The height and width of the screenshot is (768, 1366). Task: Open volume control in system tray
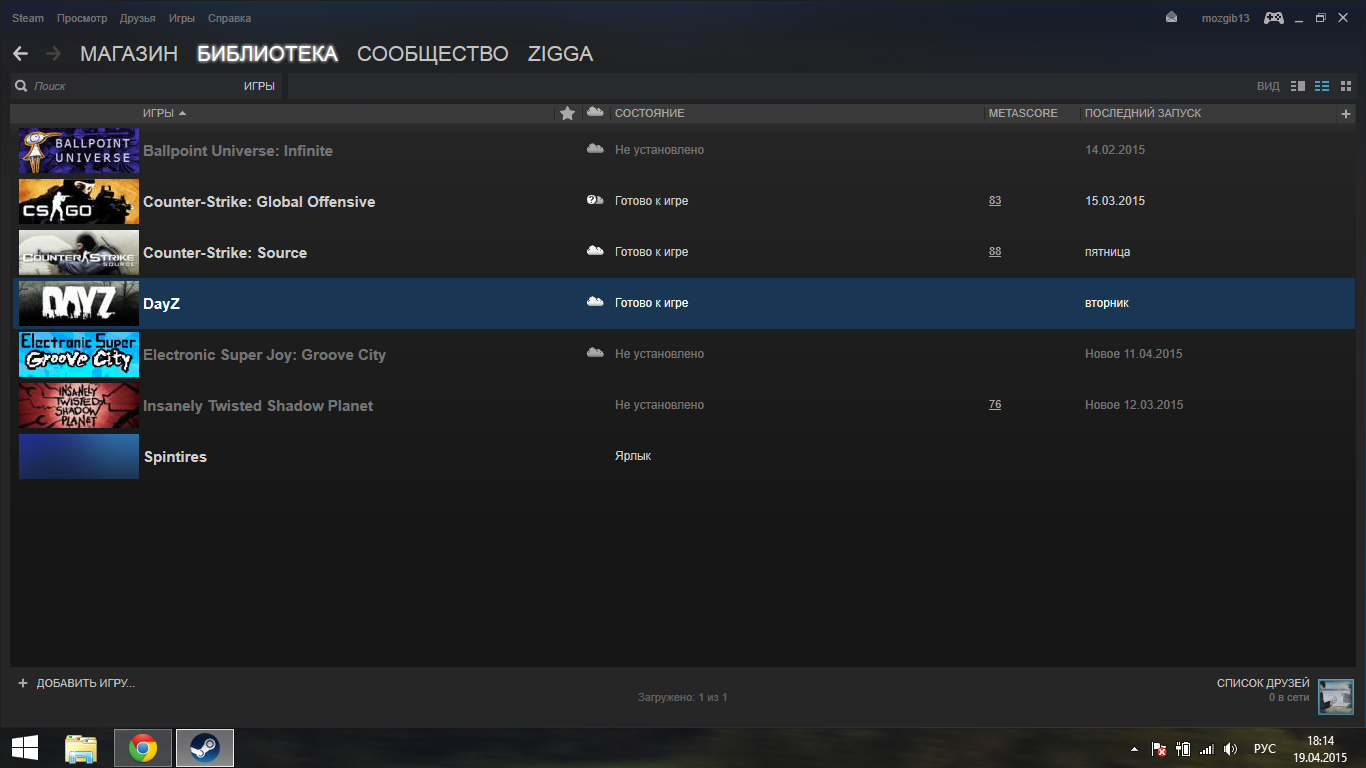(1231, 748)
